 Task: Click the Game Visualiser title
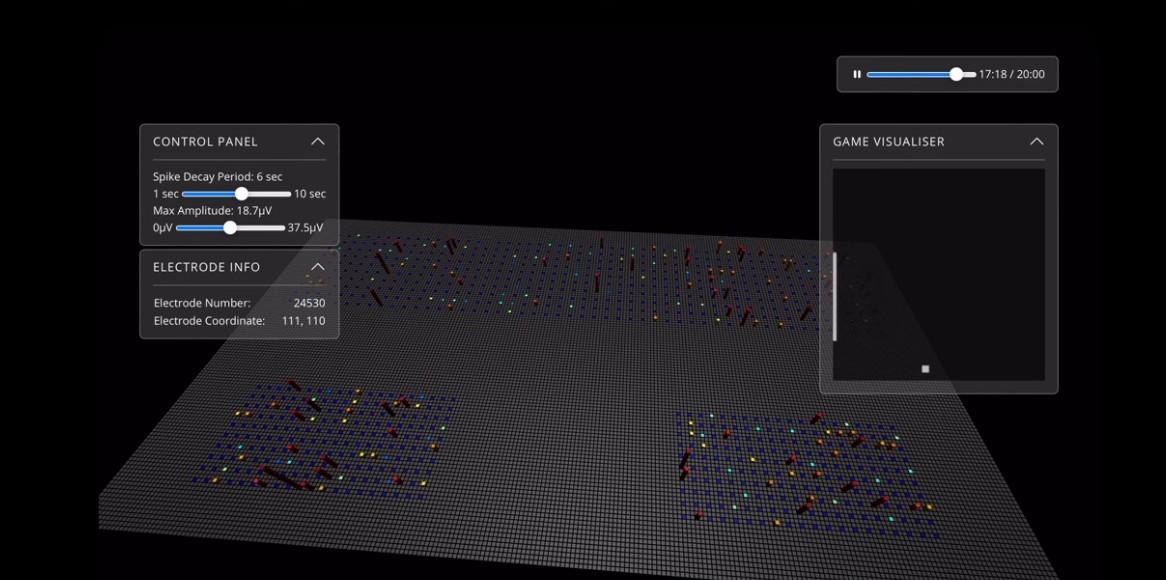[x=889, y=141]
